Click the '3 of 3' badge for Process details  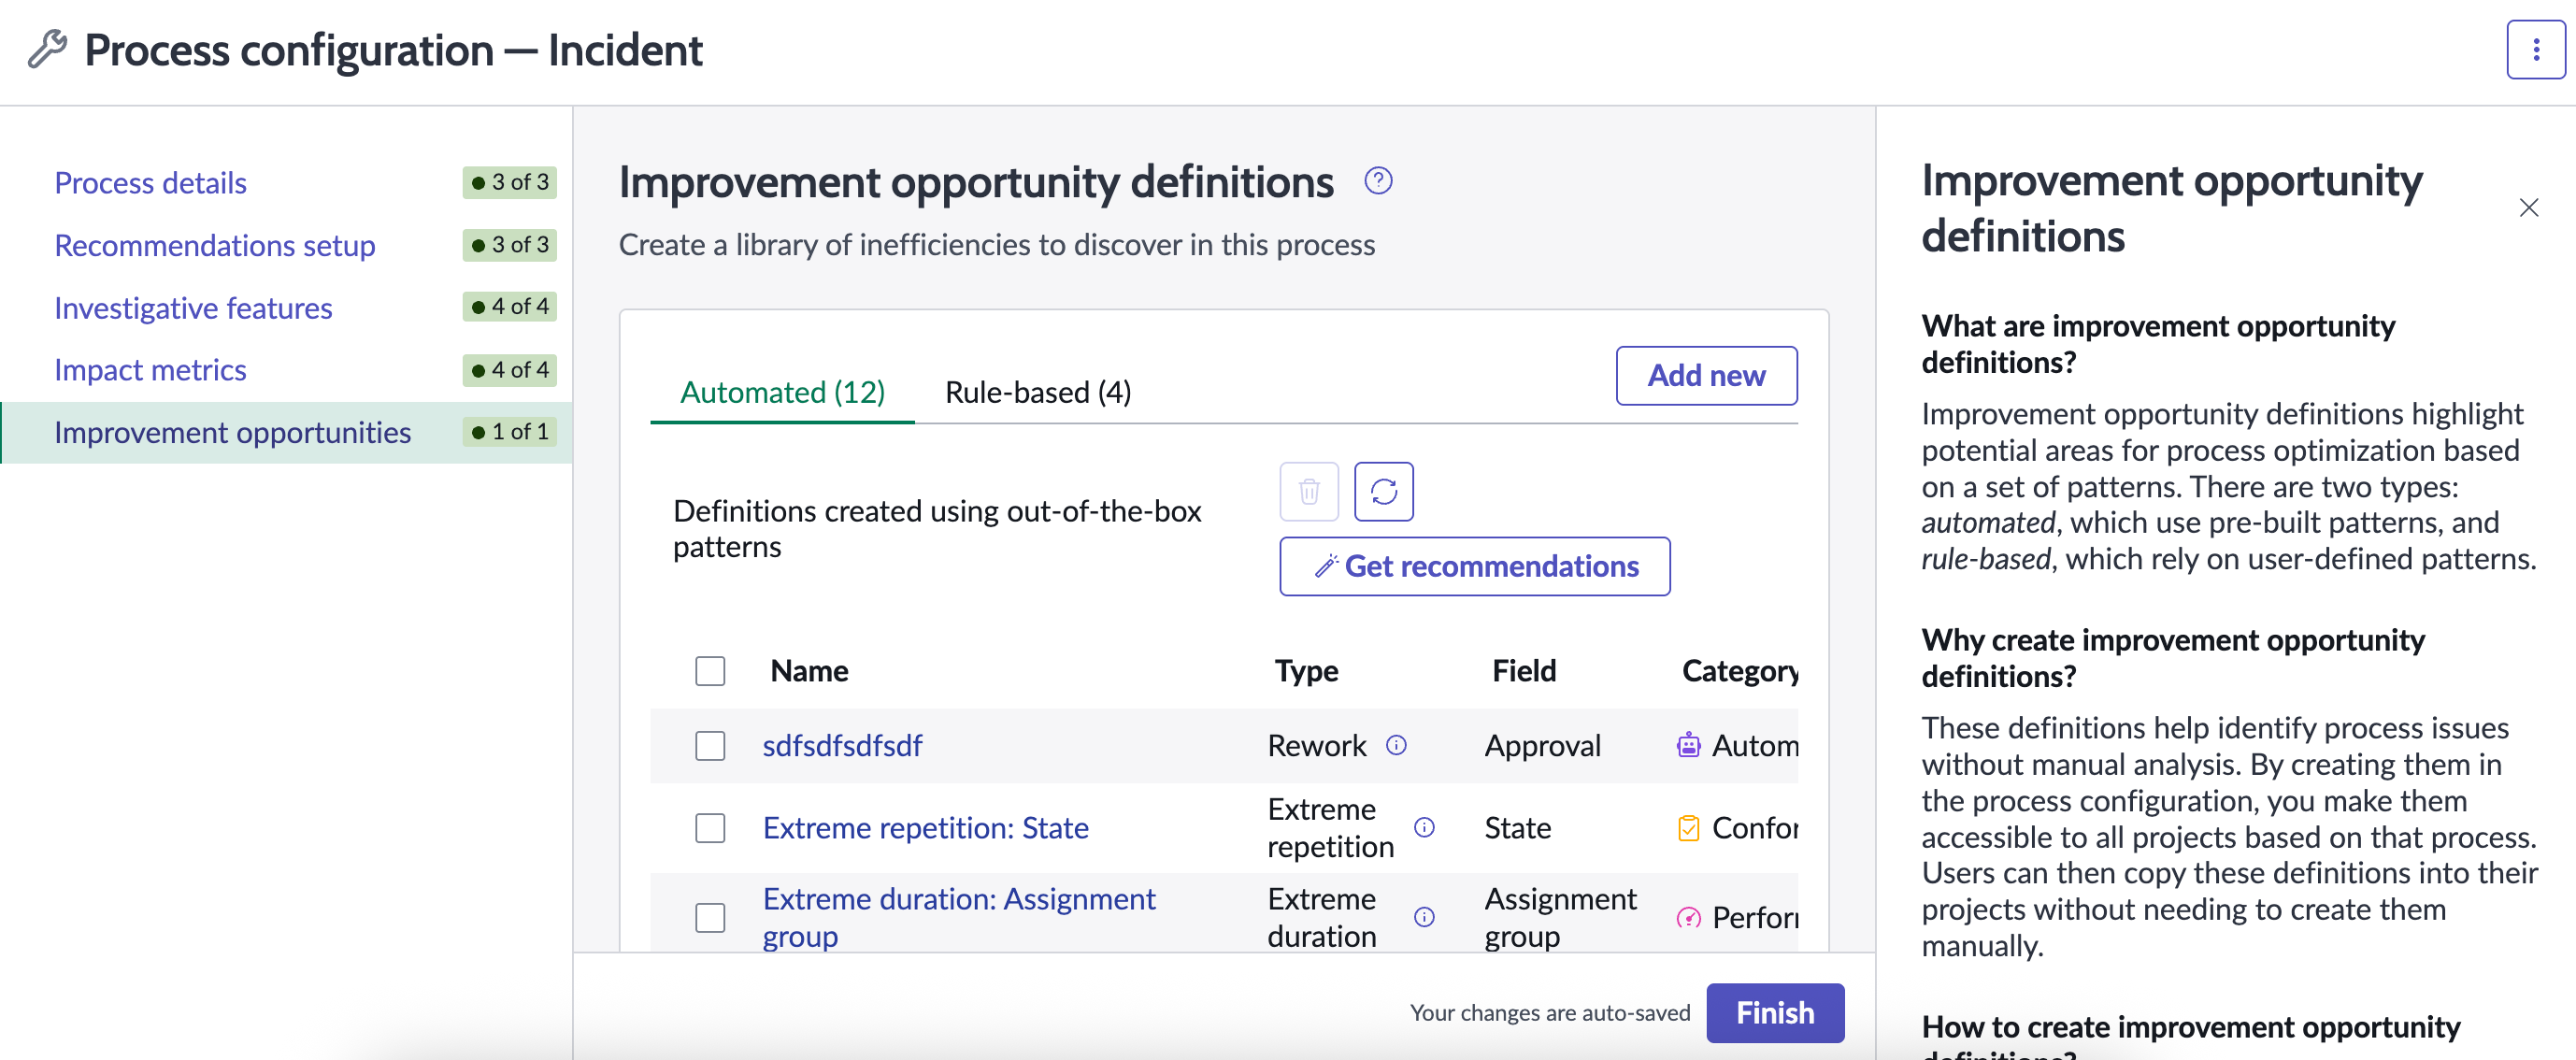(509, 182)
